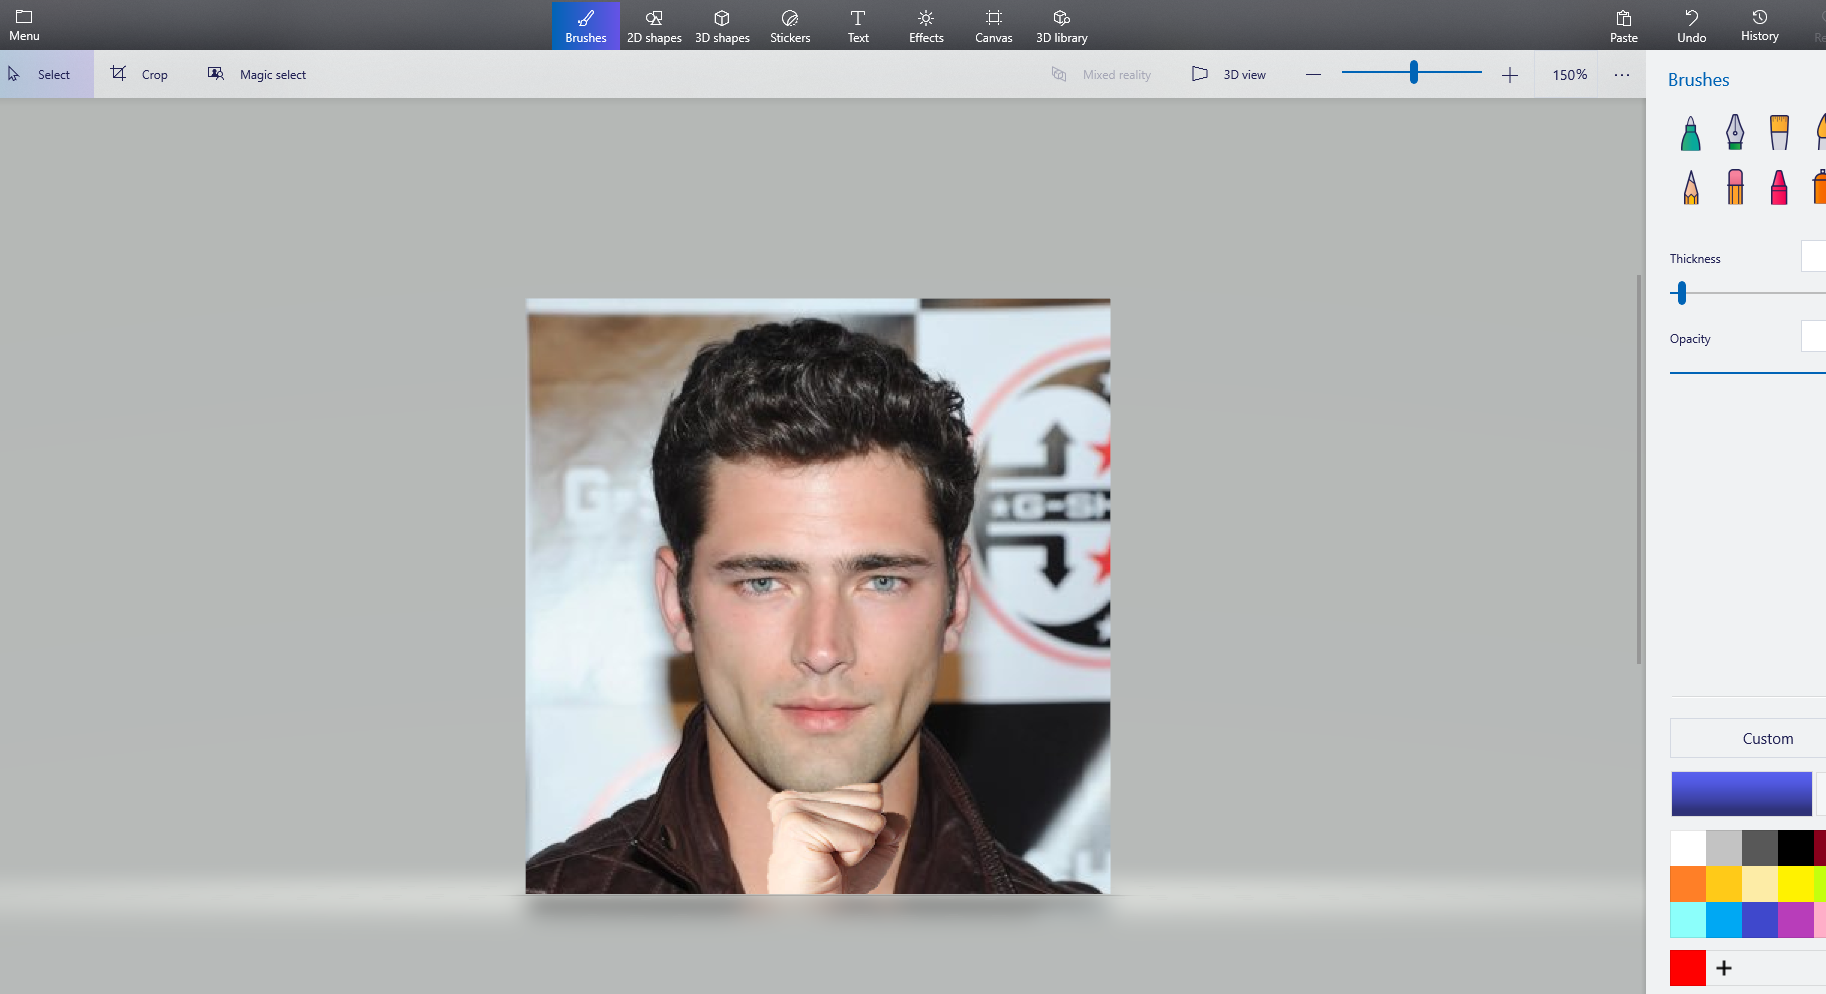Pick the Pencil brush
Screen dimensions: 1826x994
coord(1690,187)
